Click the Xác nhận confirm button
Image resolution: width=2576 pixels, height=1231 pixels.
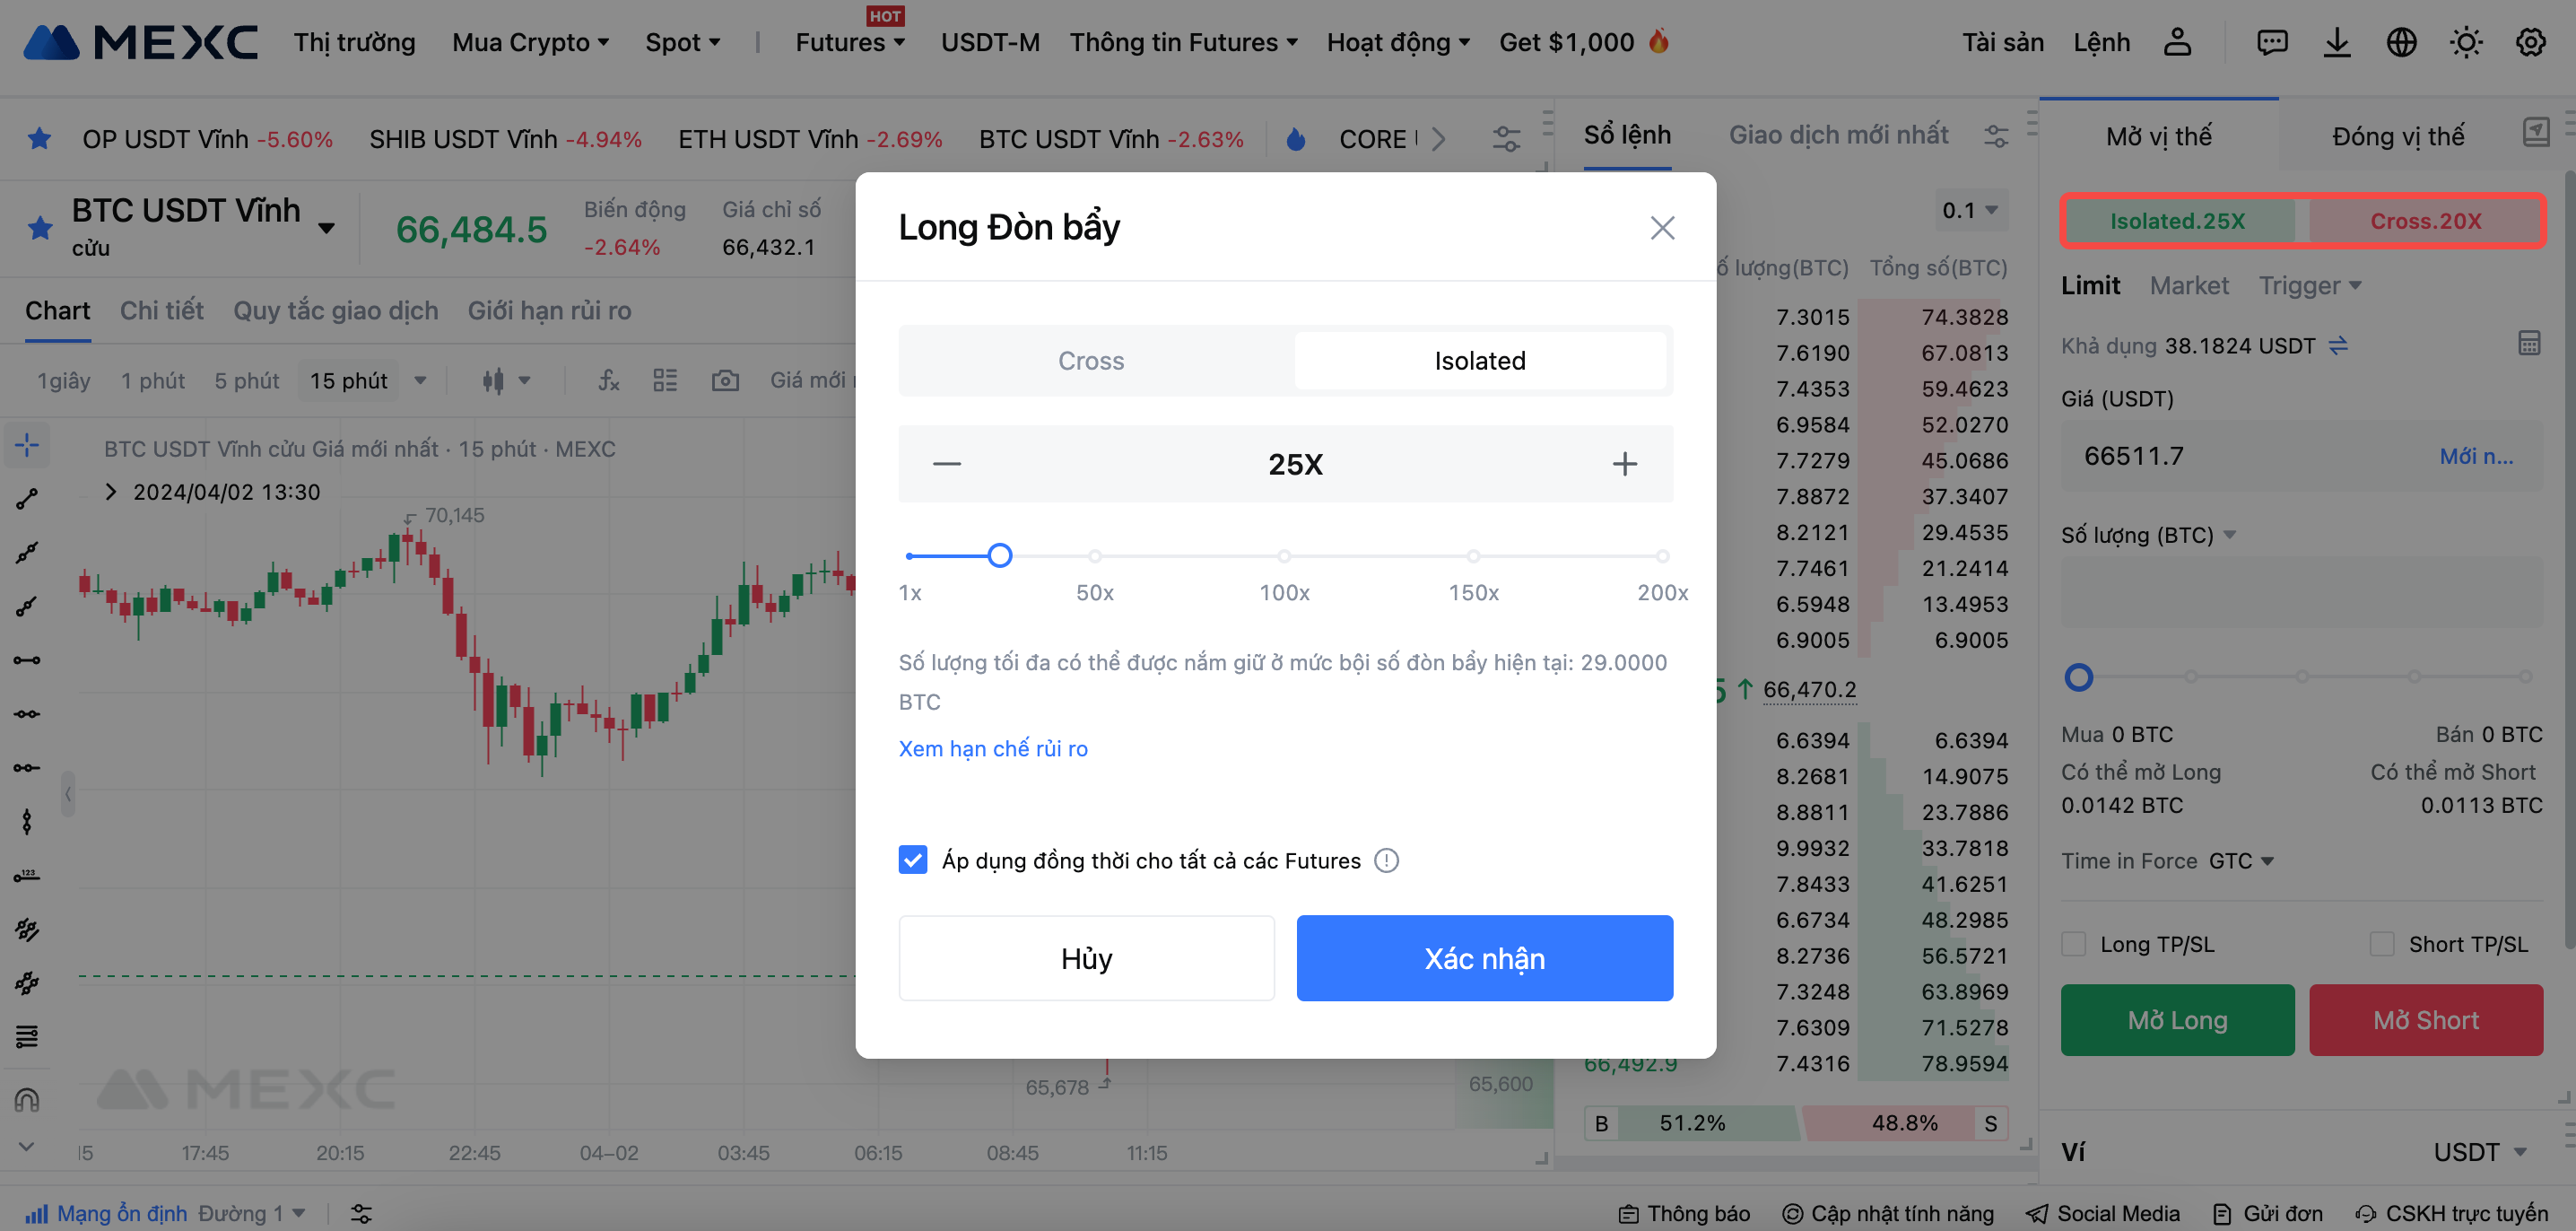1484,958
